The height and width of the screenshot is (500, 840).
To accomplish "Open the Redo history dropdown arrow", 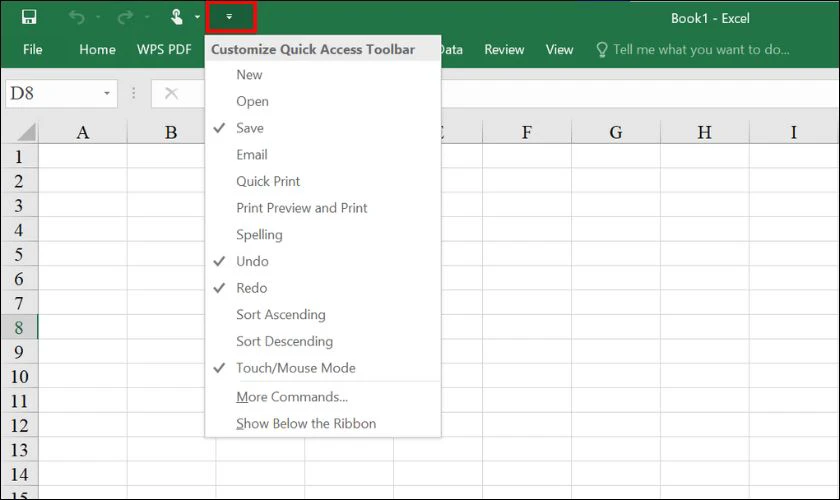I will point(146,17).
